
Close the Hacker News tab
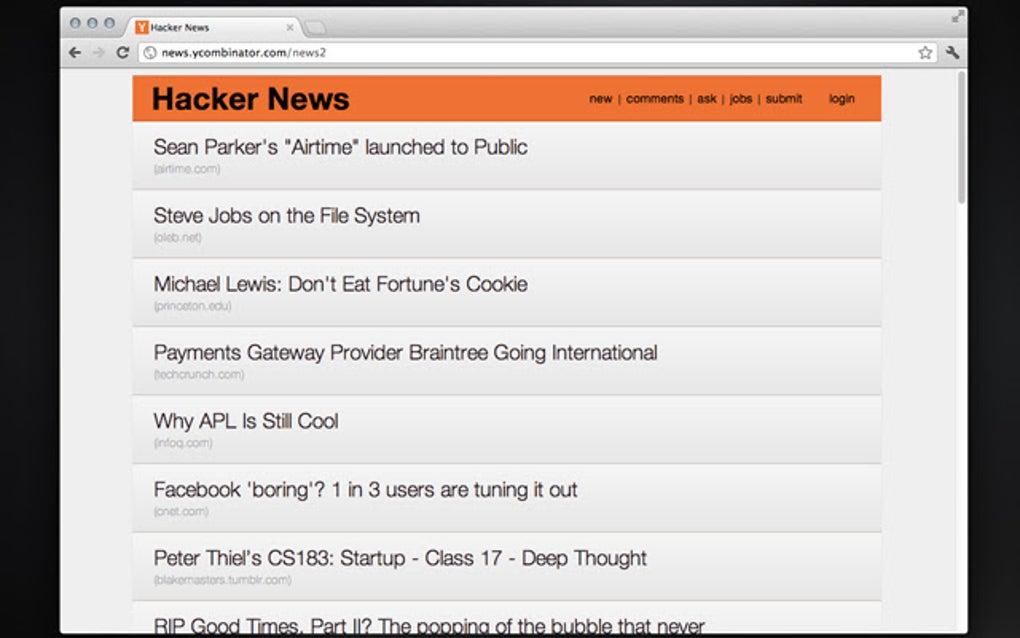[290, 27]
